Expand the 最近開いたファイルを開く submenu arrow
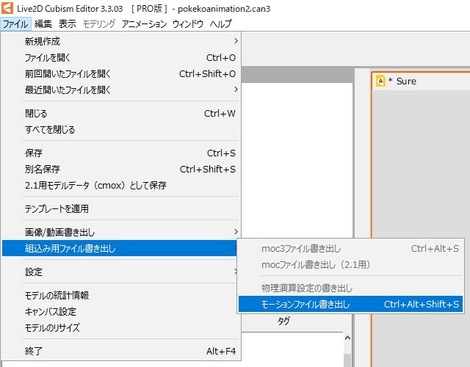Image resolution: width=470 pixels, height=367 pixels. tap(236, 89)
